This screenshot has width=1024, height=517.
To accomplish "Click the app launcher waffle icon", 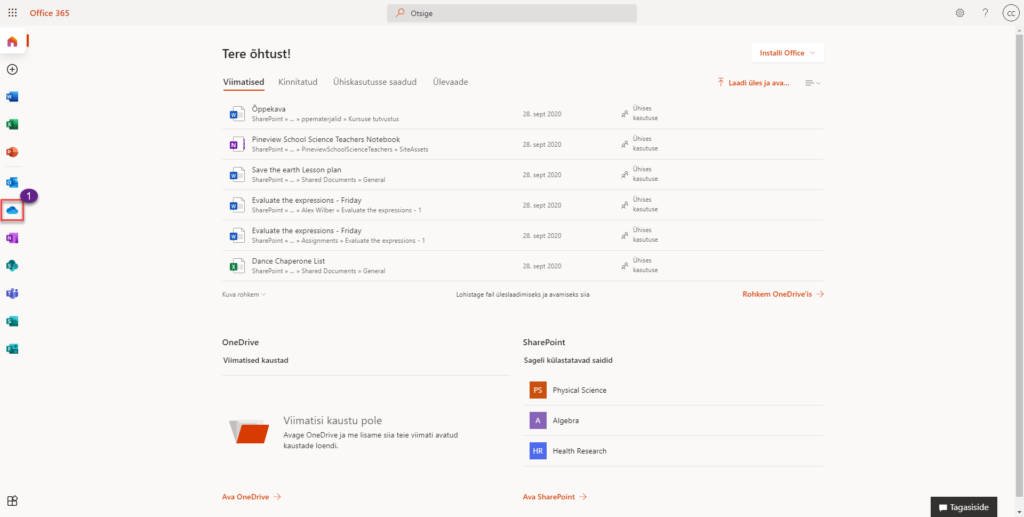I will coord(12,13).
